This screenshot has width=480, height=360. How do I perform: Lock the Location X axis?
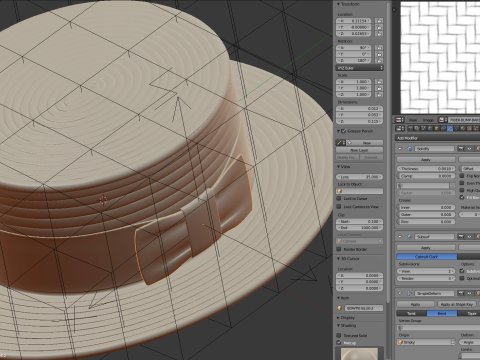click(379, 21)
